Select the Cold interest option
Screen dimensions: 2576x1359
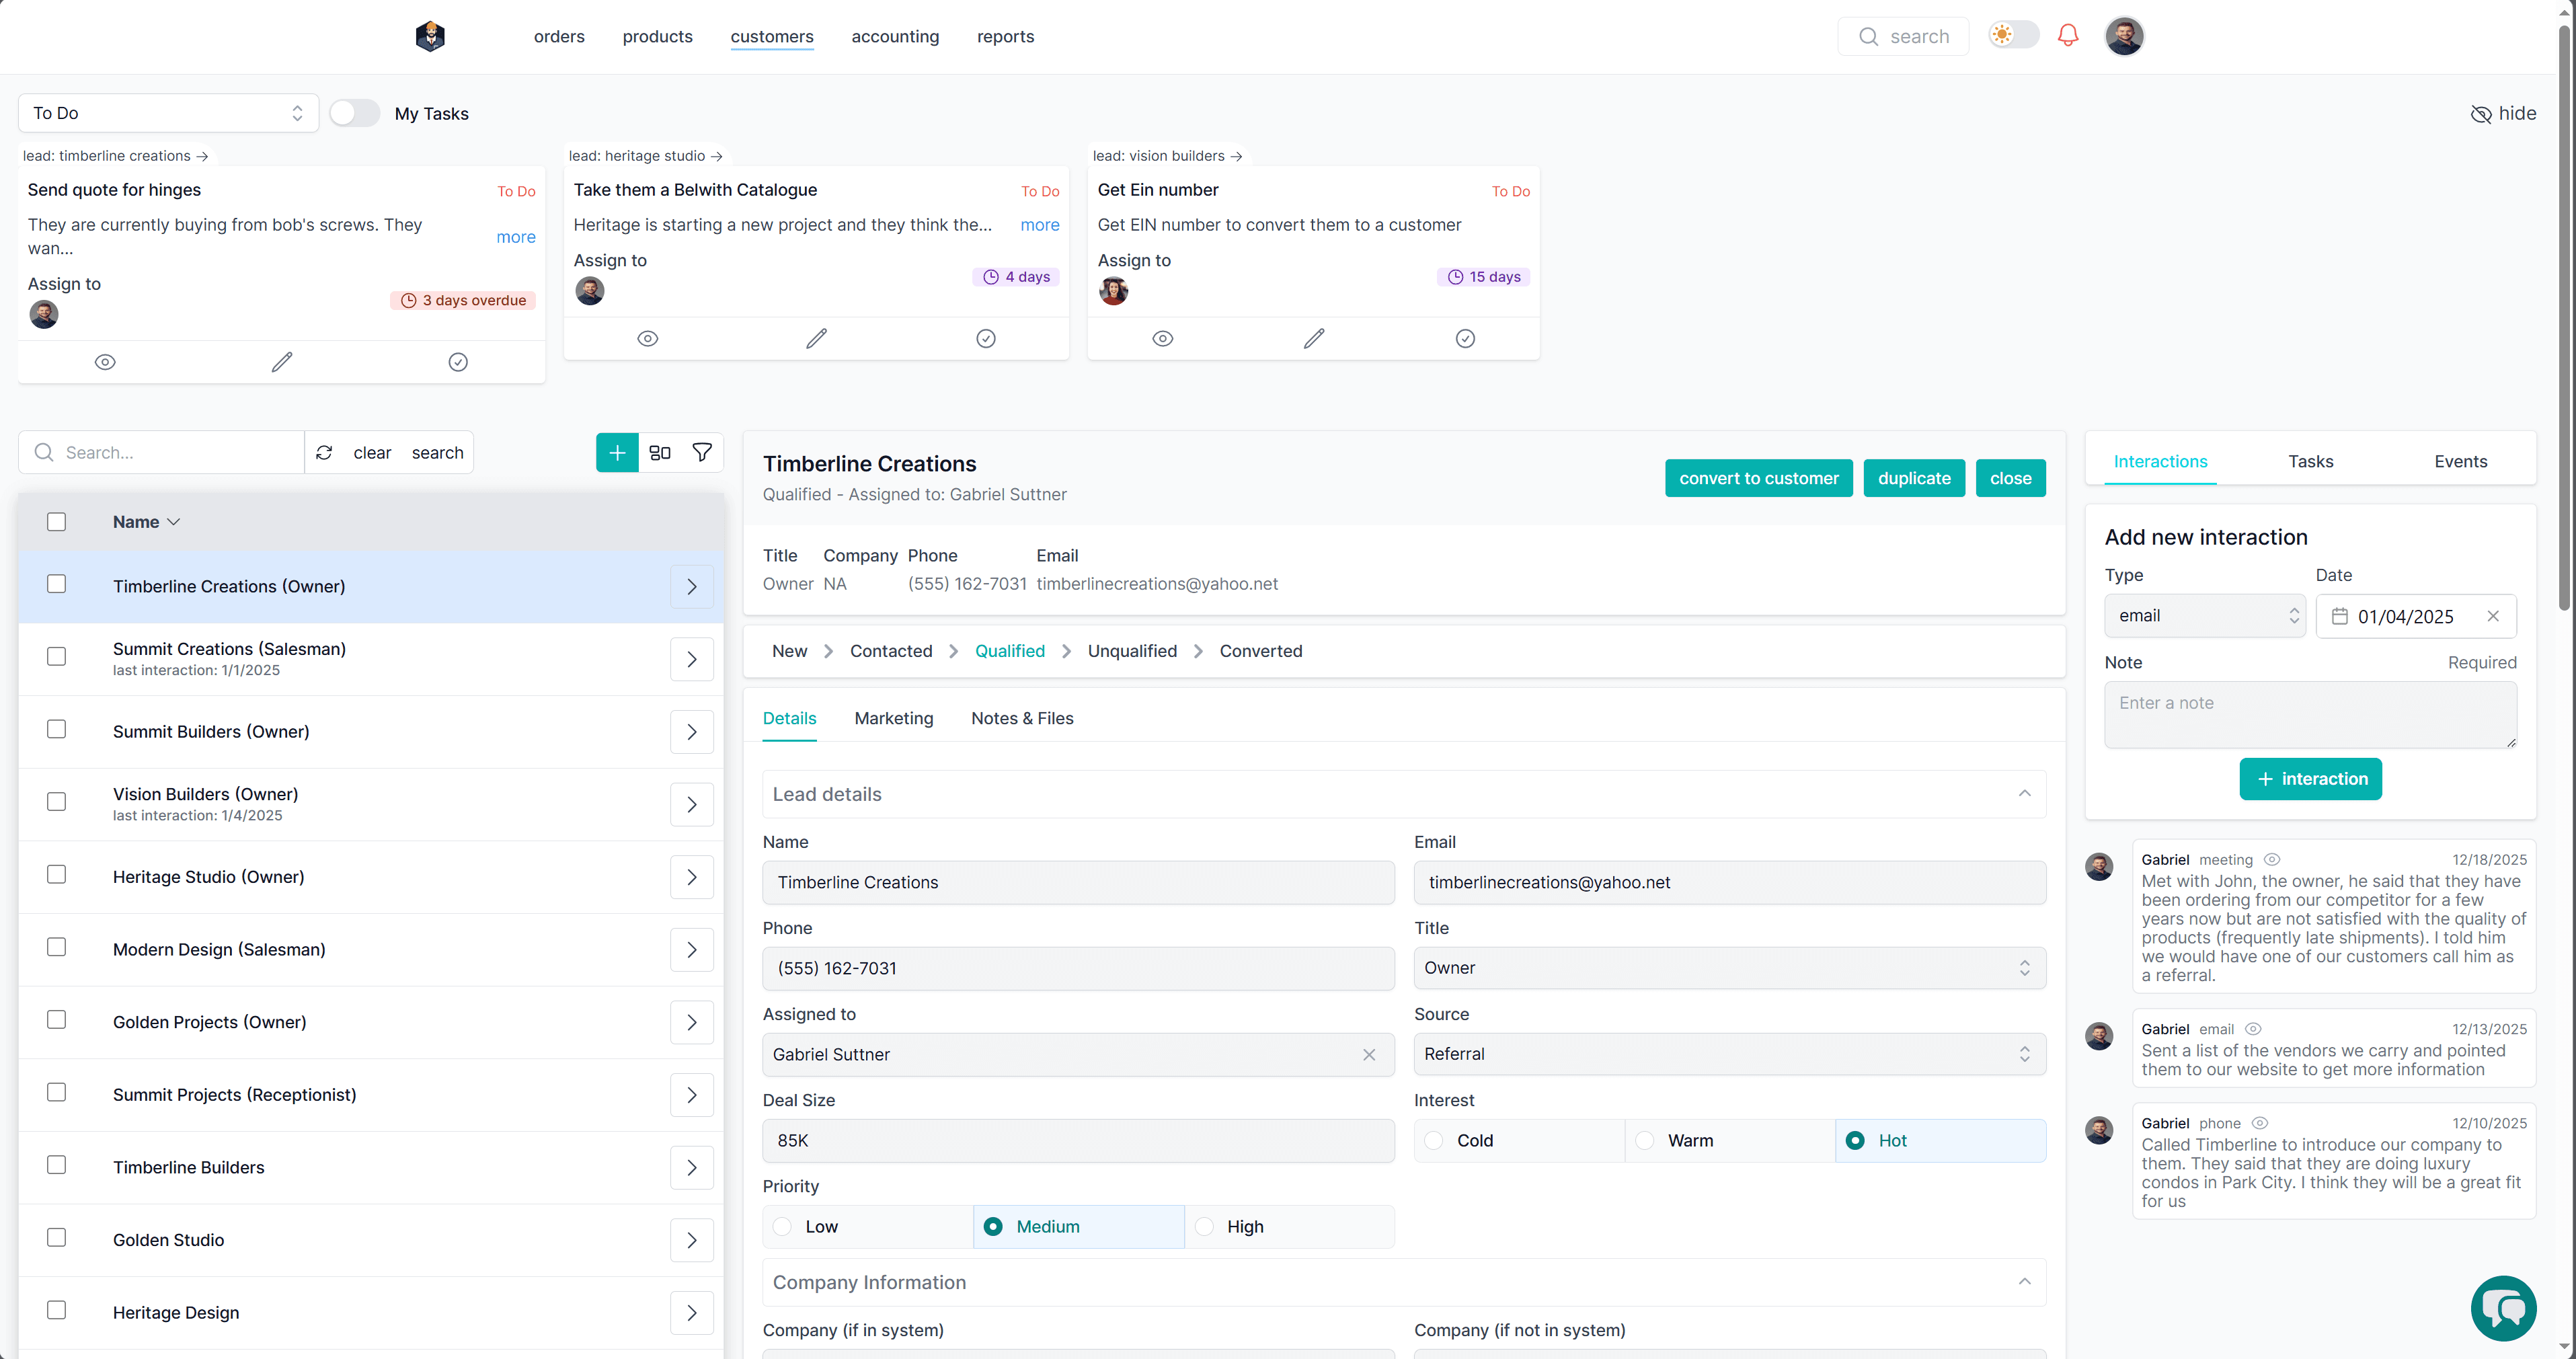(1520, 1141)
